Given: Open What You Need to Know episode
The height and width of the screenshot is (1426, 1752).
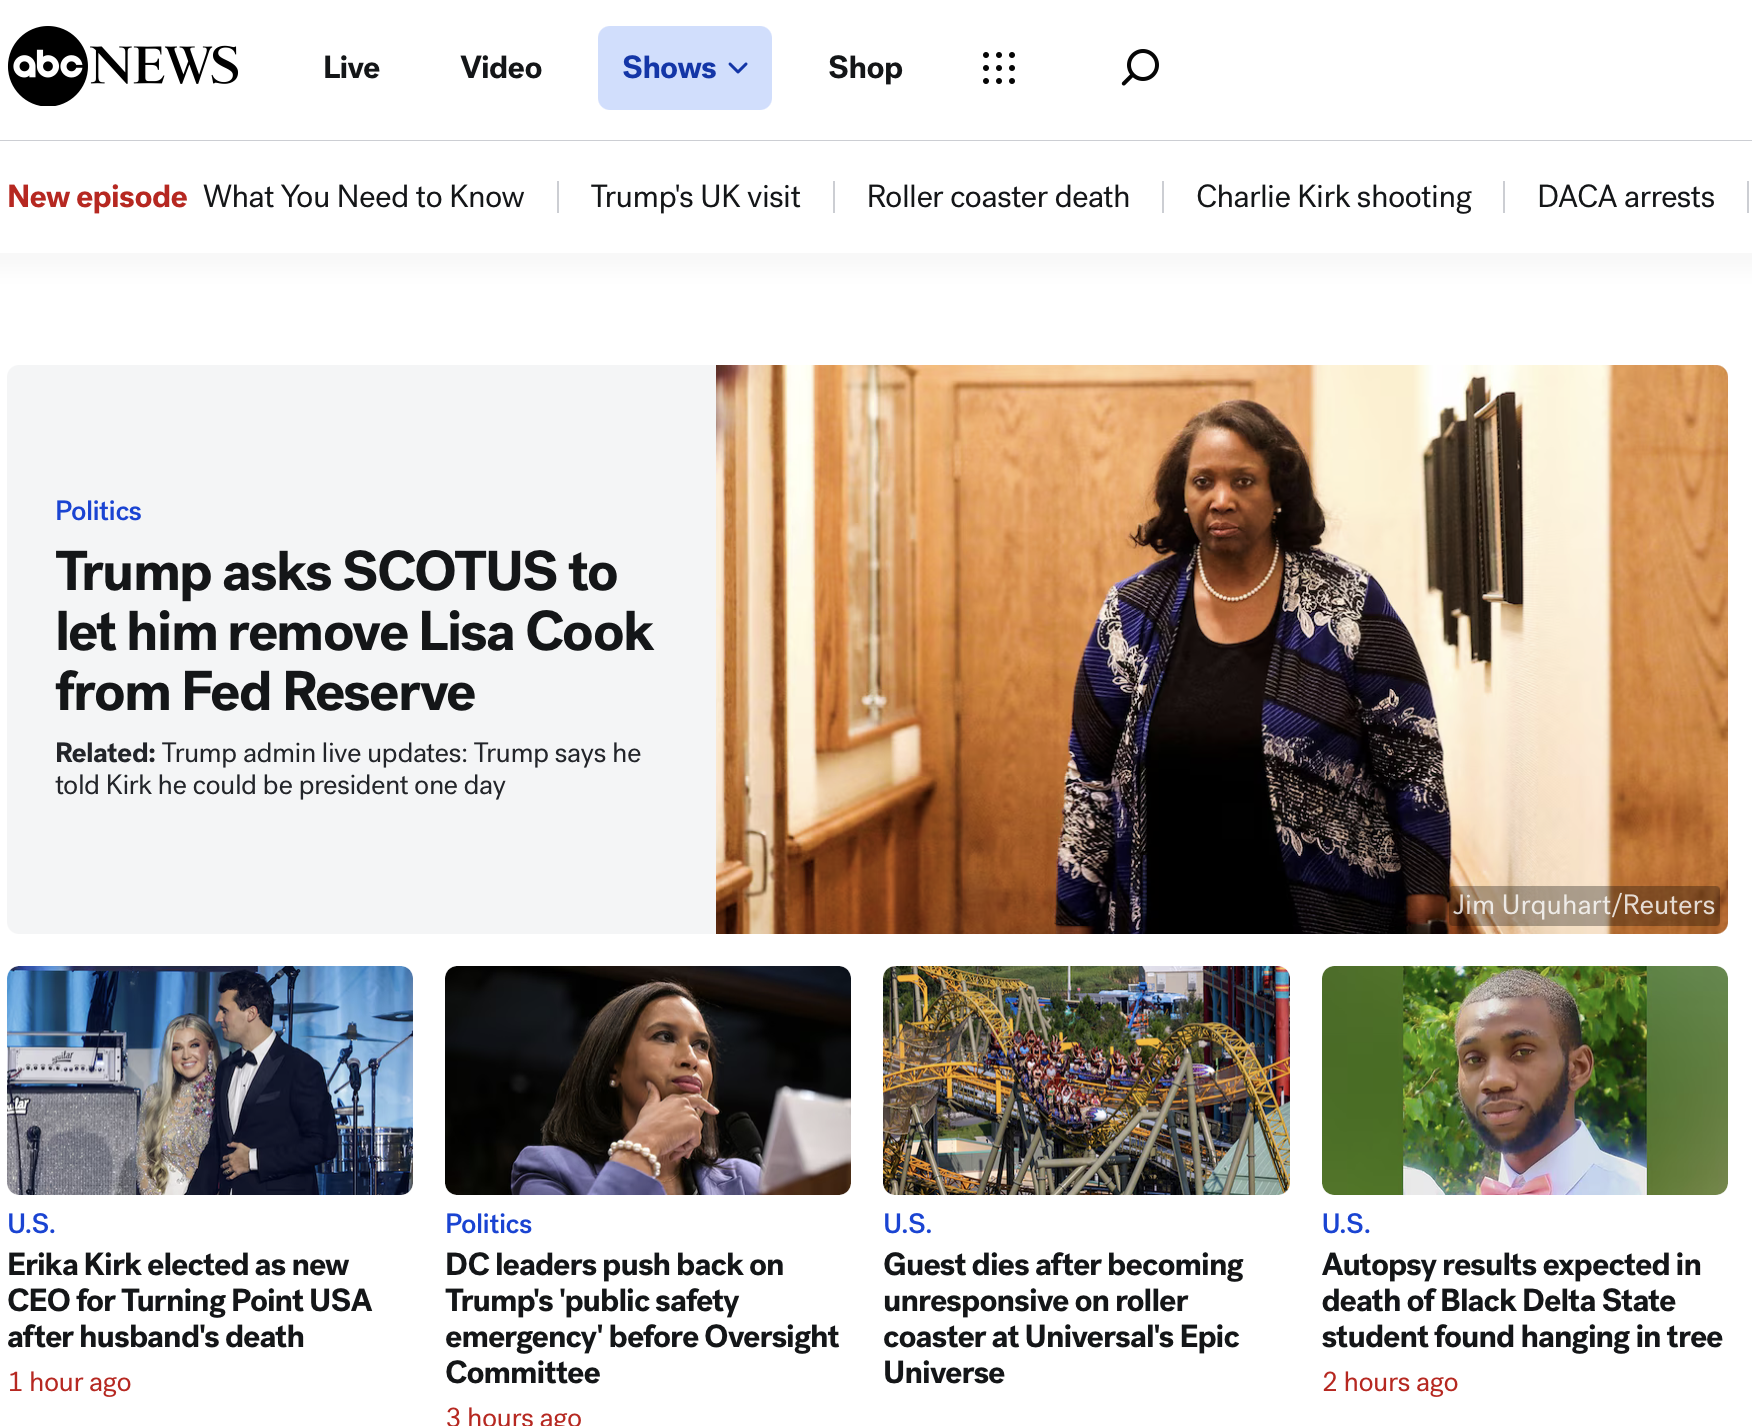Looking at the screenshot, I should click(x=364, y=196).
